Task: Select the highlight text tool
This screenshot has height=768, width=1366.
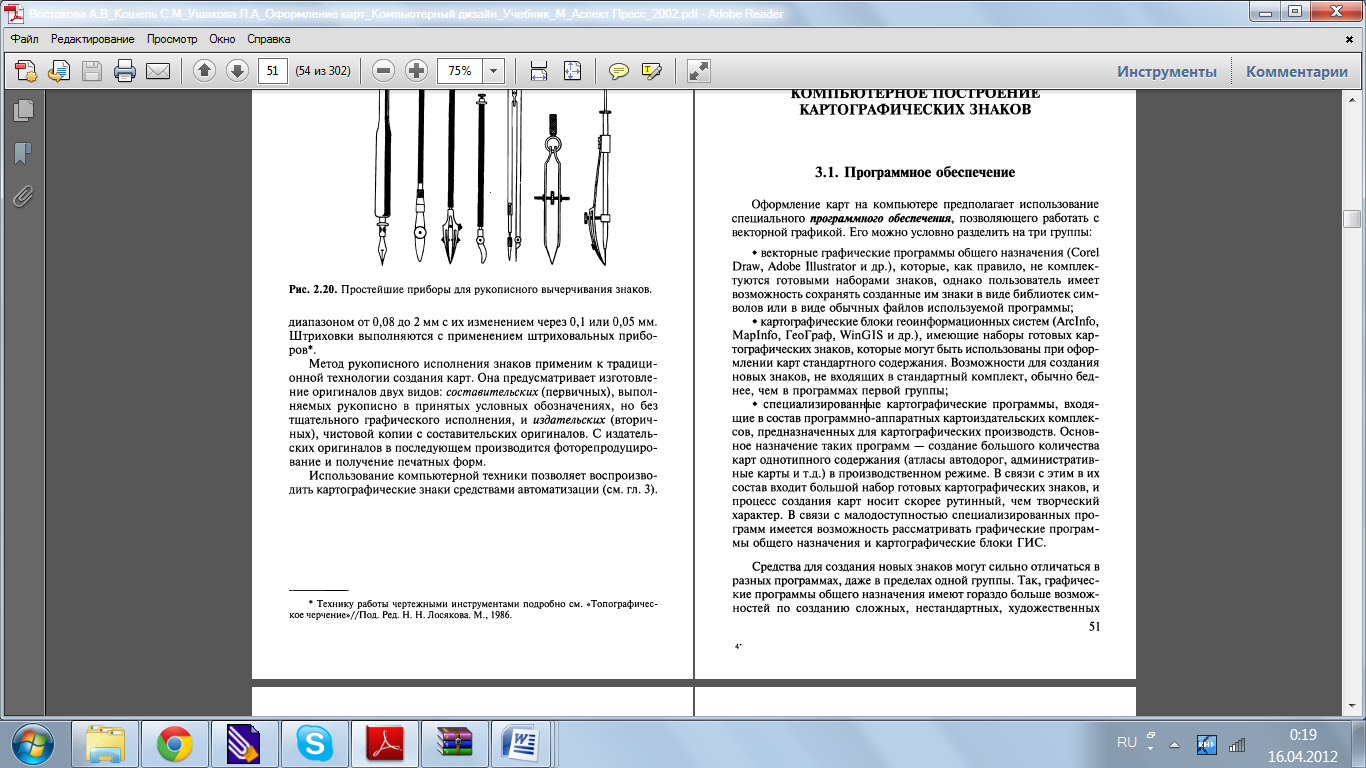Action: [652, 71]
